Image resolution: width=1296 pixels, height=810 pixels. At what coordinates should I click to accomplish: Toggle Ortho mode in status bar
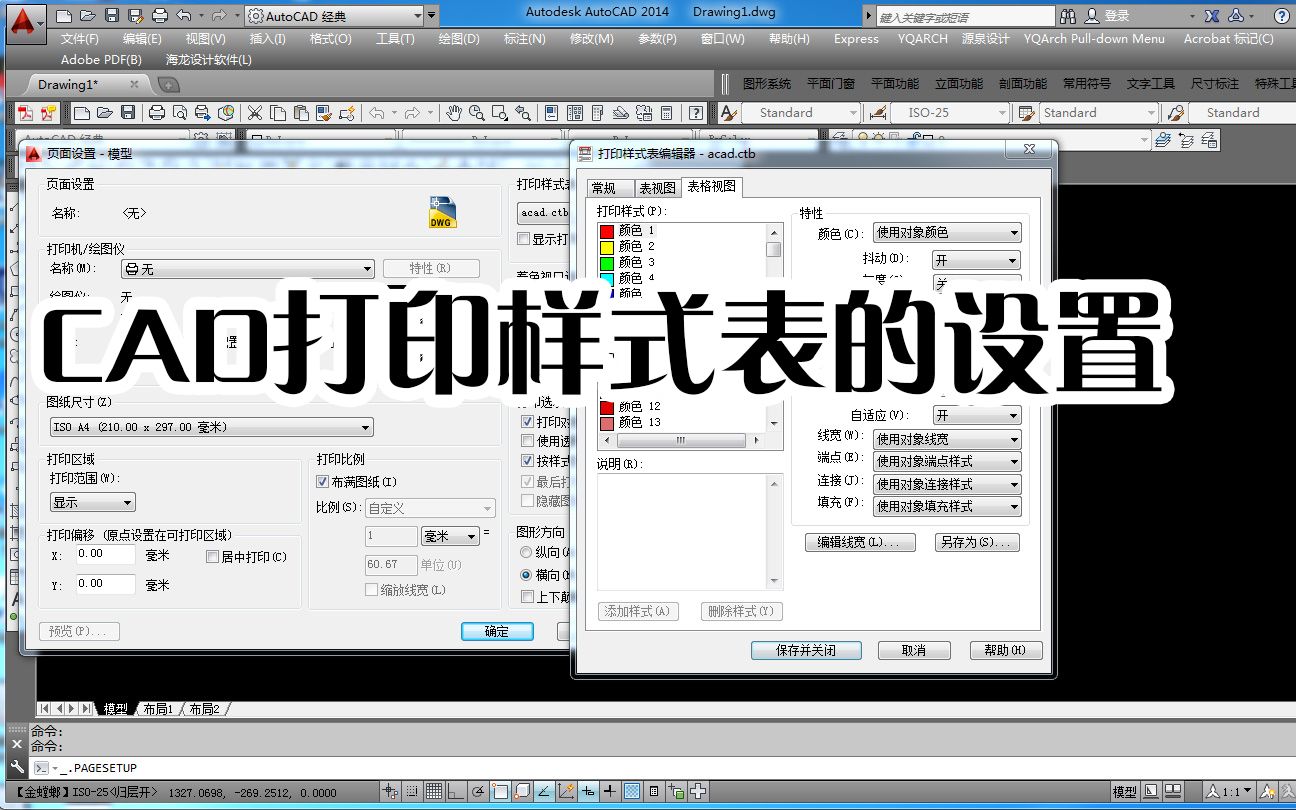(x=455, y=792)
